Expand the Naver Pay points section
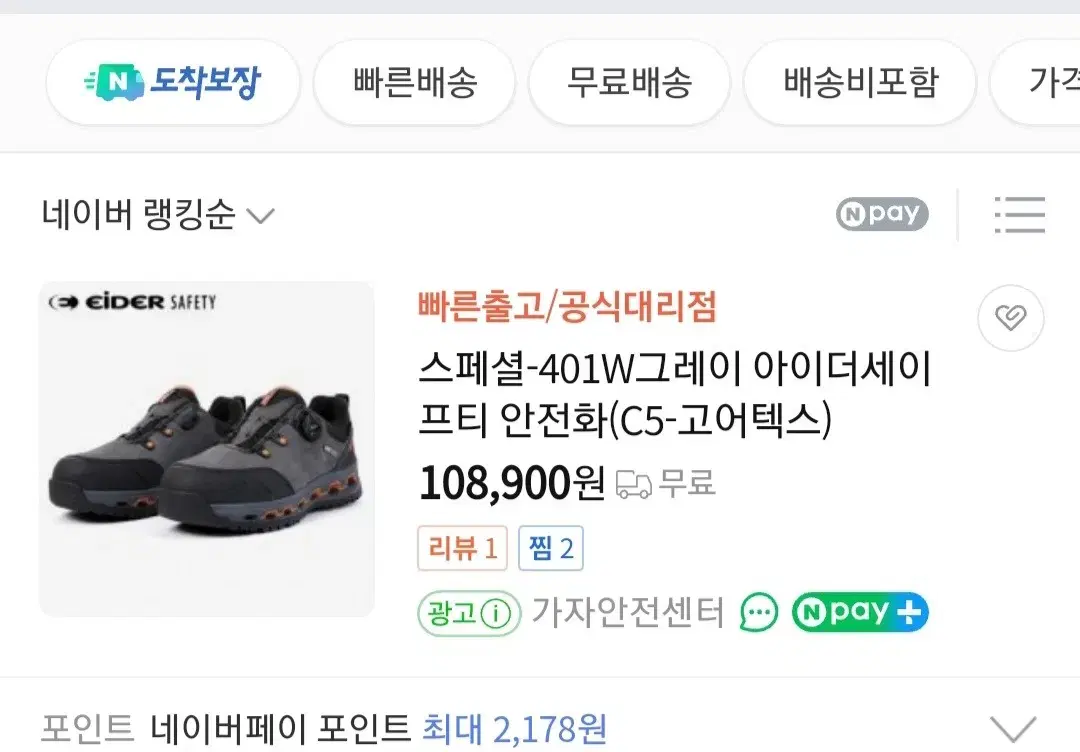The width and height of the screenshot is (1080, 752). pos(1012,729)
